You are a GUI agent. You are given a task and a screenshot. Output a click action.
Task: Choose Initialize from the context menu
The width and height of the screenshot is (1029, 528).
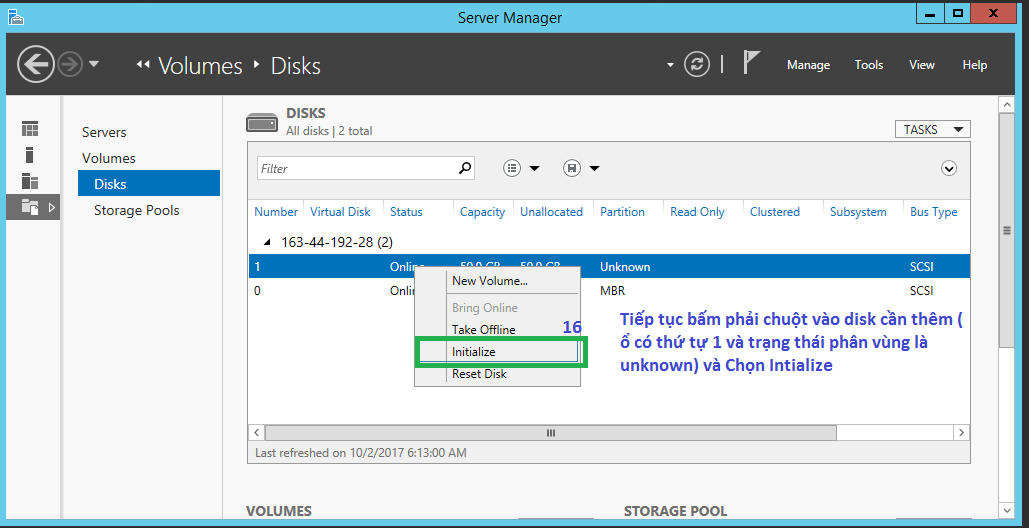[x=474, y=352]
